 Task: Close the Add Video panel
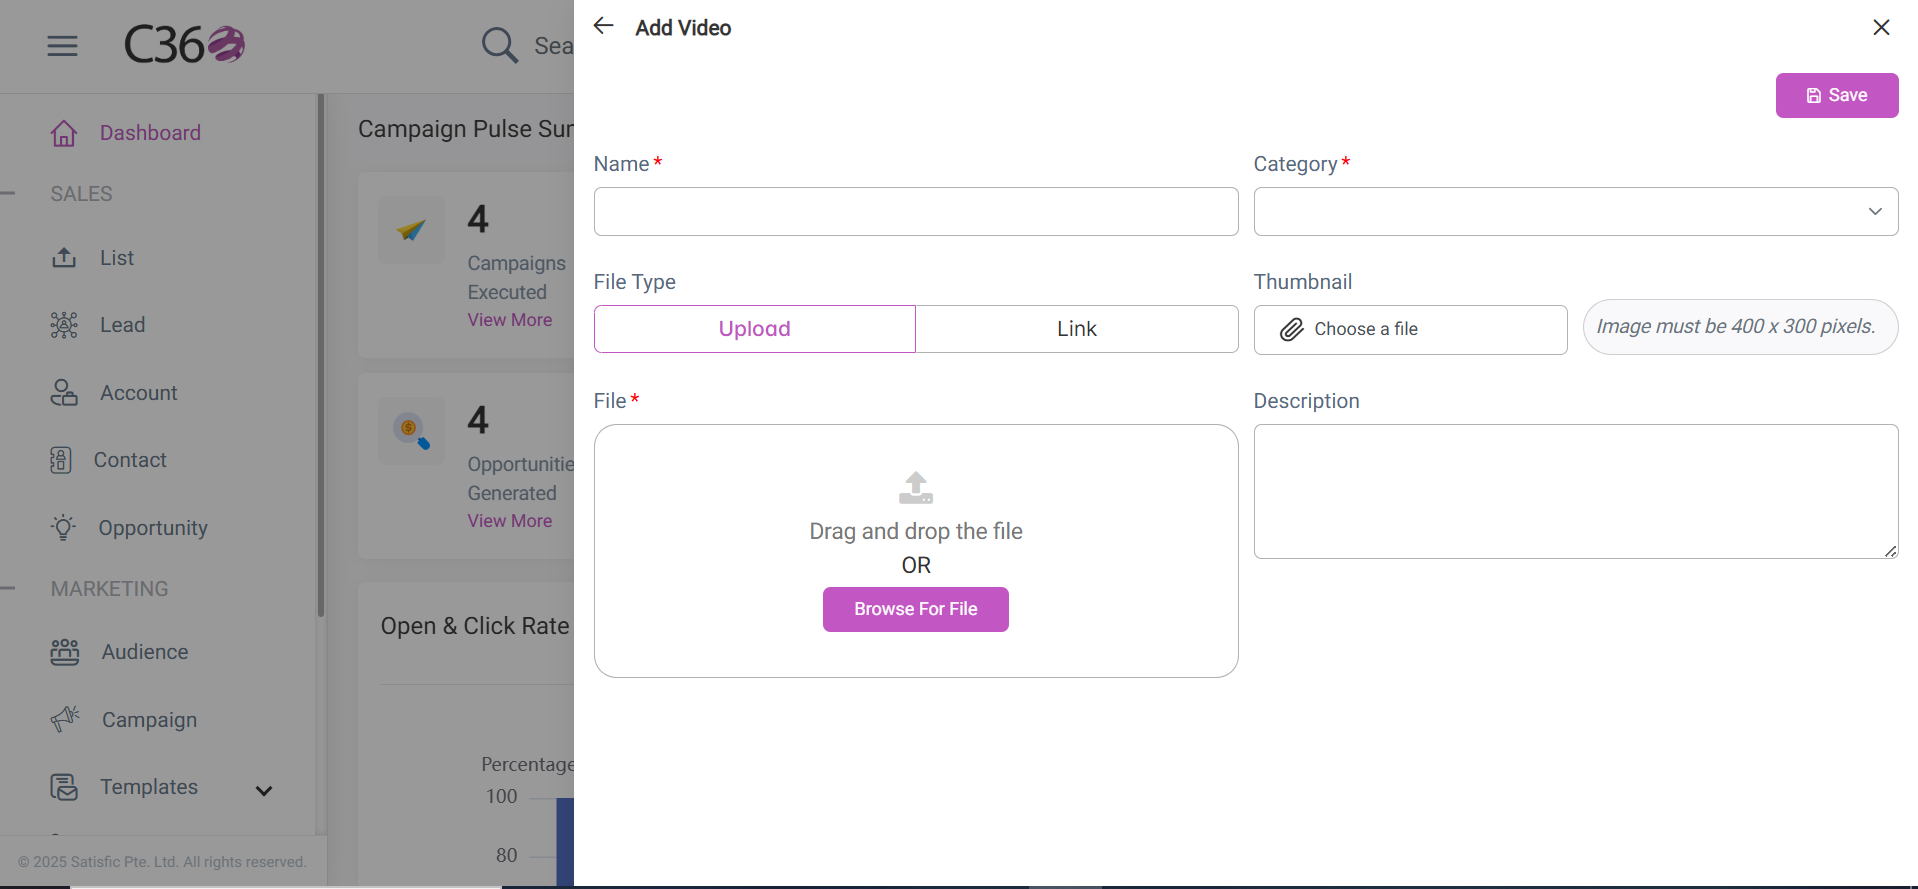coord(1881,27)
